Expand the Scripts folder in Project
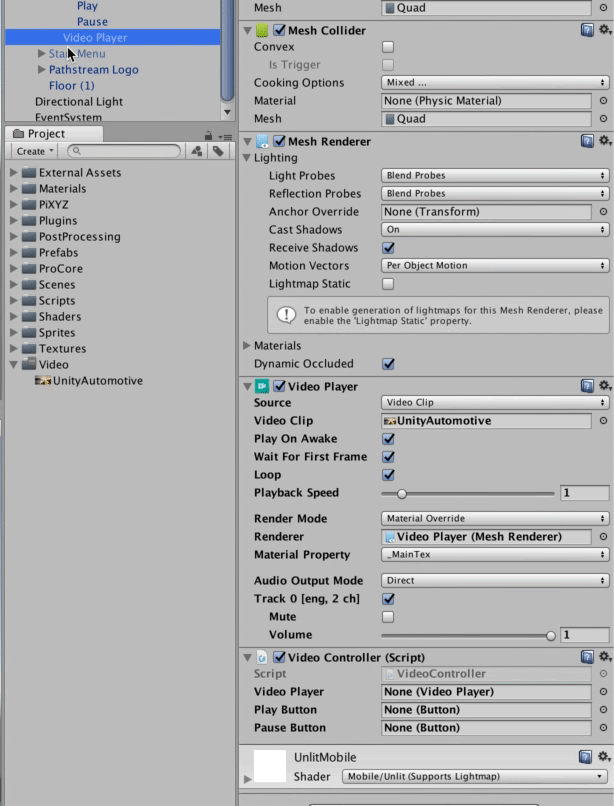Image resolution: width=614 pixels, height=806 pixels. [13, 301]
